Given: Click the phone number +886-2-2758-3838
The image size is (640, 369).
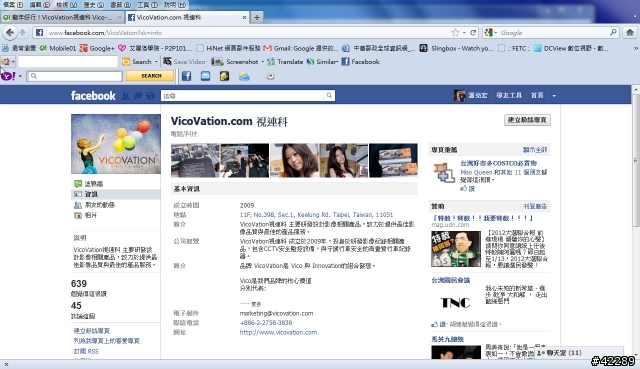Looking at the screenshot, I should tap(266, 322).
